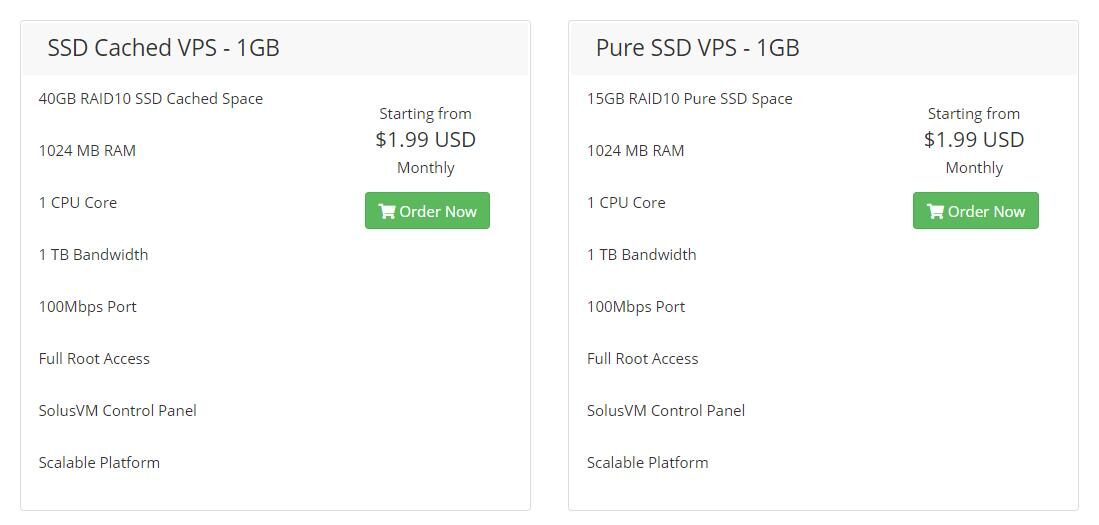Click 1024 MB RAM in SSD Cached plan
Screen dimensions: 1099x525
point(87,151)
